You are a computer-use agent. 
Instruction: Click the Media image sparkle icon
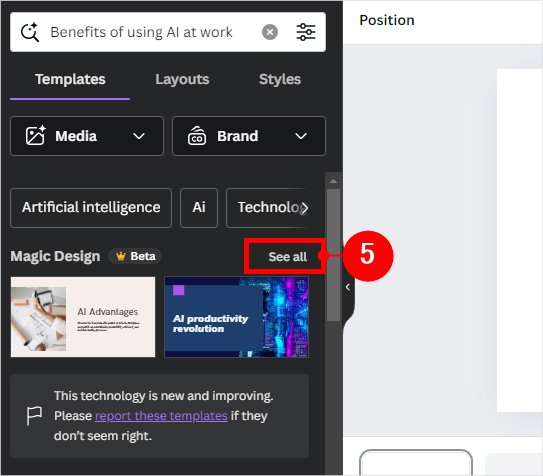(x=35, y=135)
